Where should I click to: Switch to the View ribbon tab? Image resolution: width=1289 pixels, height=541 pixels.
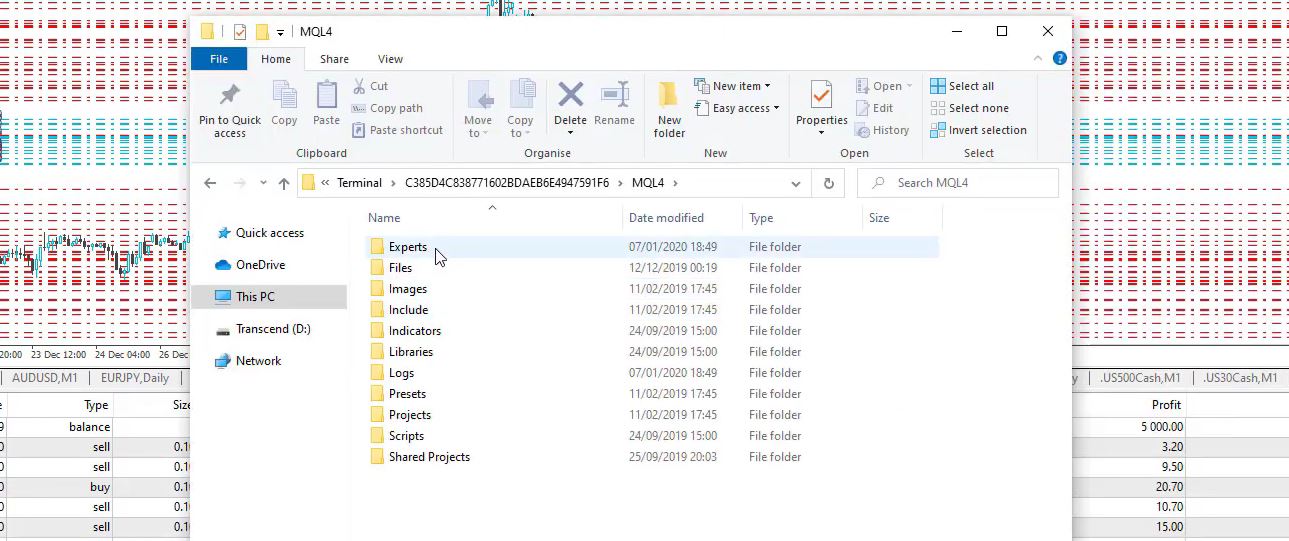click(x=390, y=59)
